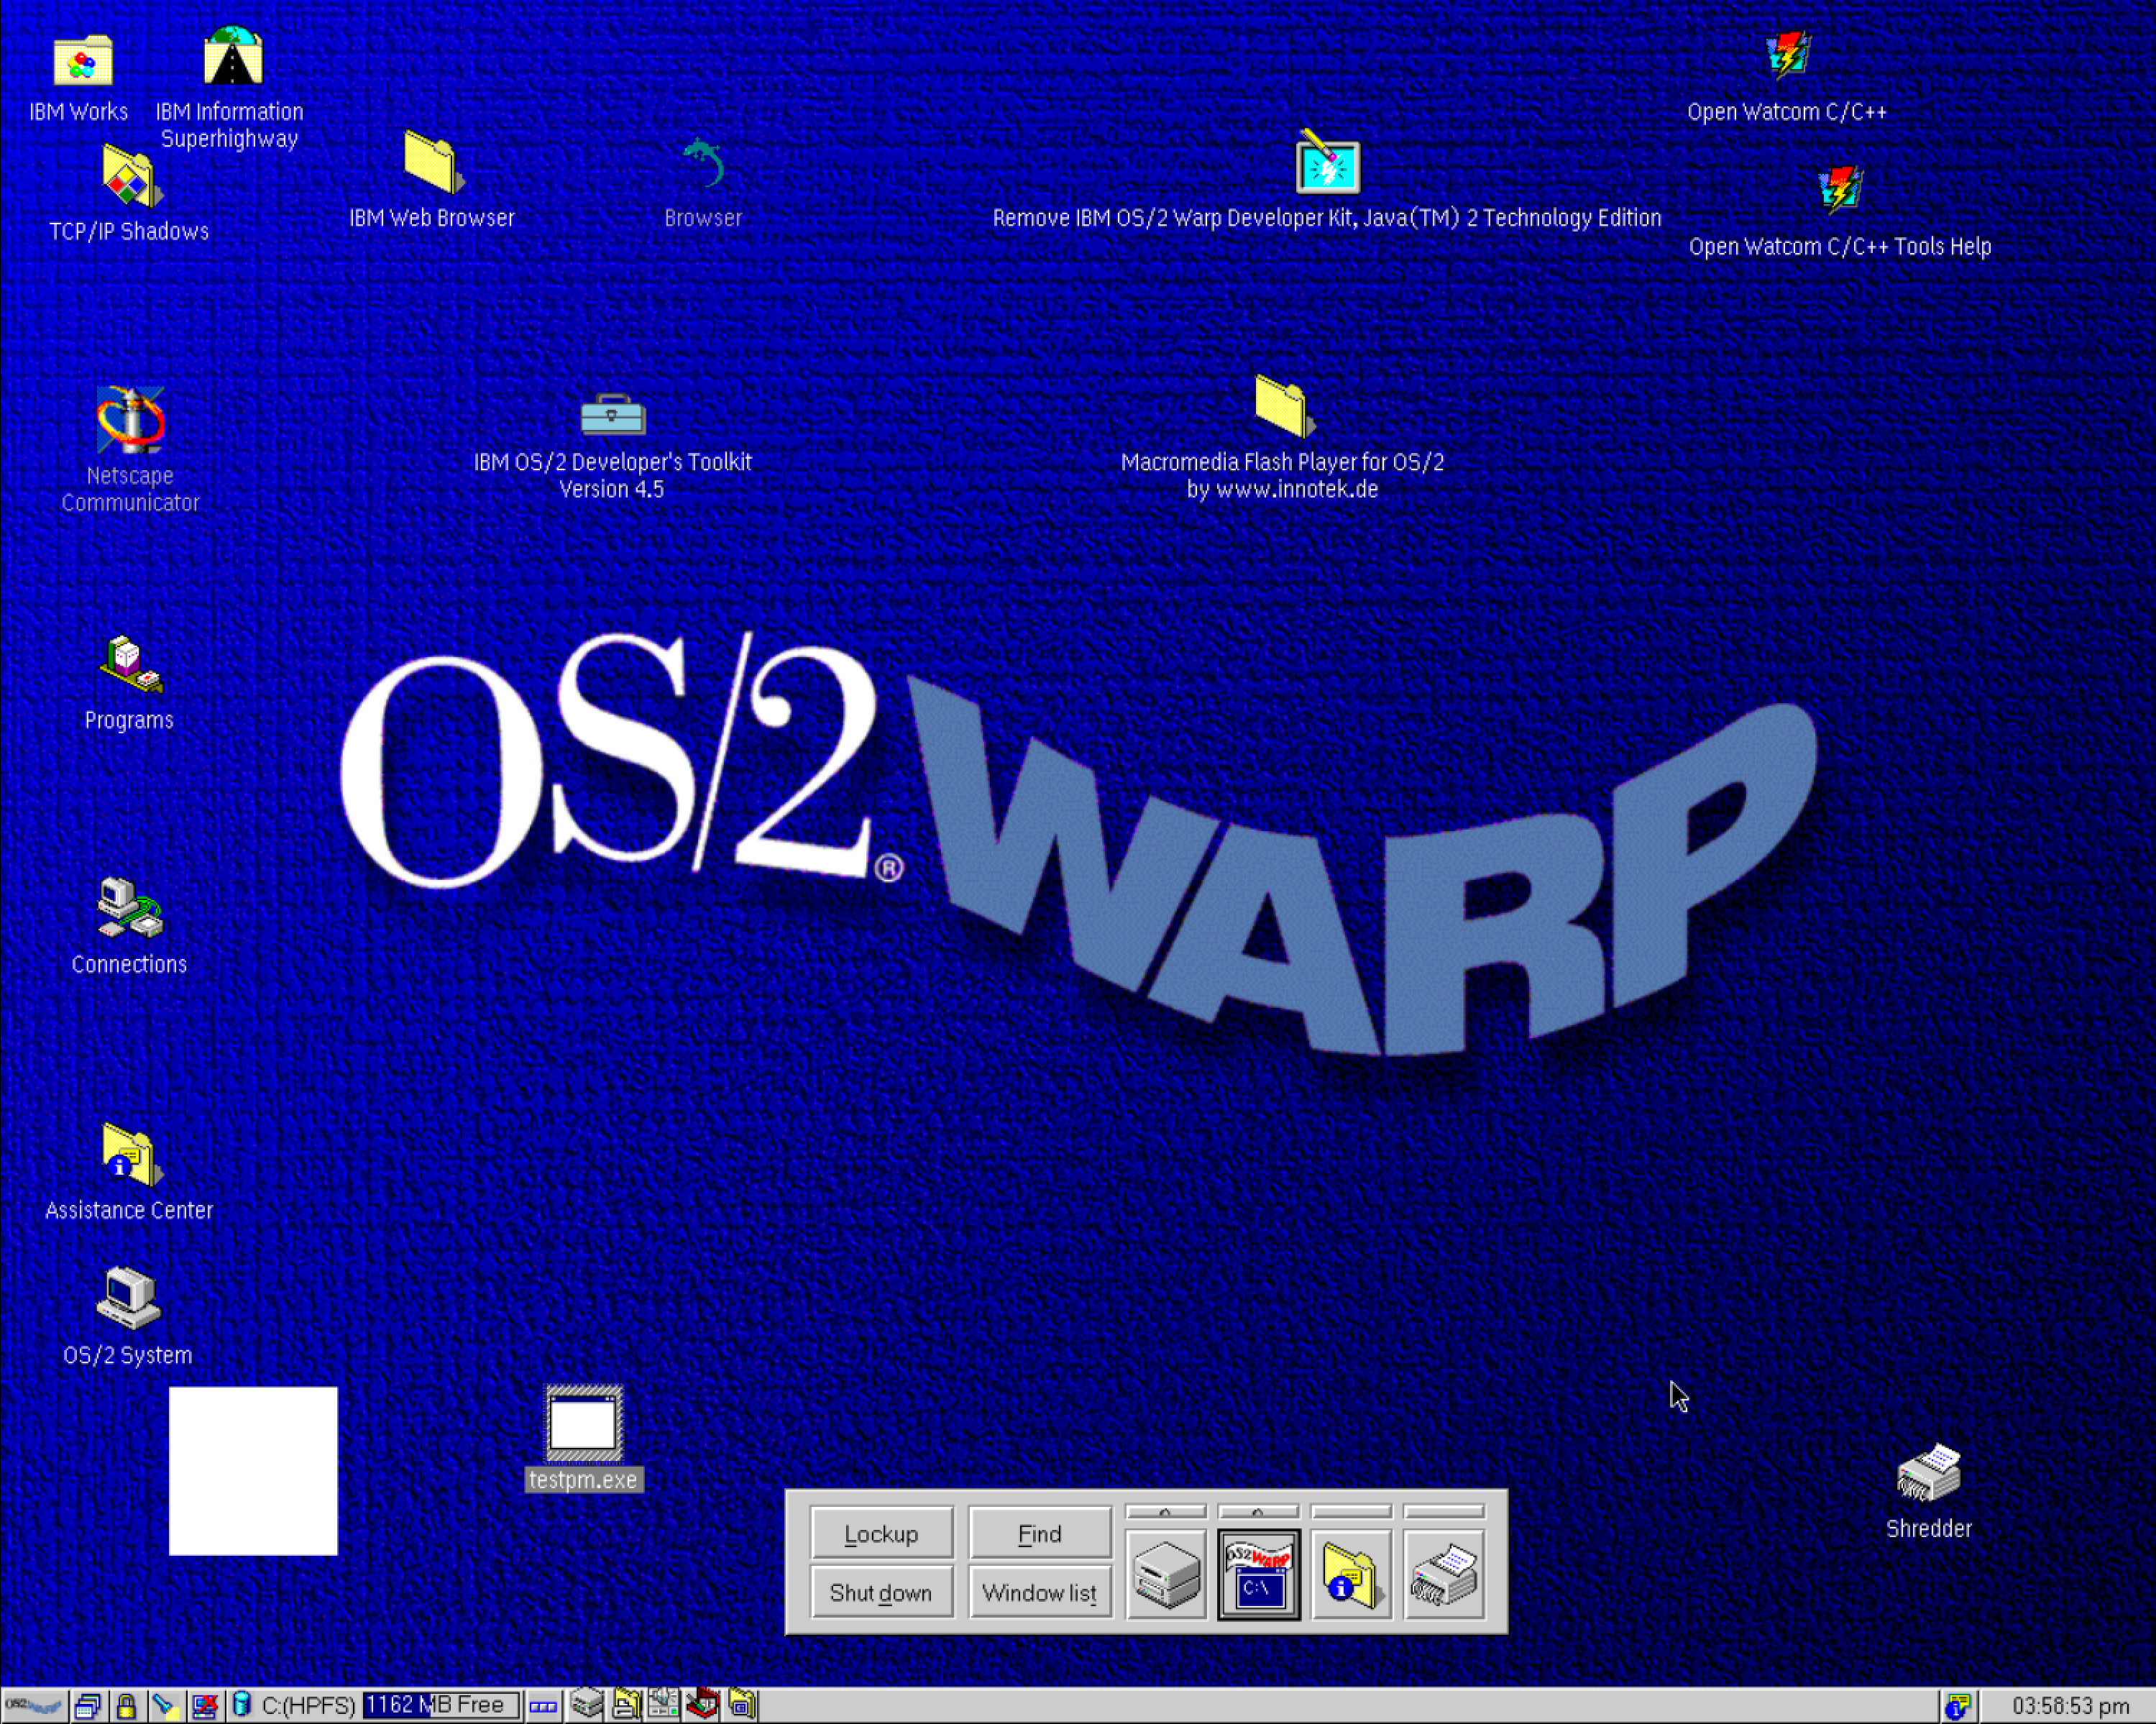Open drawer above LaunchPad Information folder
This screenshot has height=1724, width=2156.
[1351, 1512]
